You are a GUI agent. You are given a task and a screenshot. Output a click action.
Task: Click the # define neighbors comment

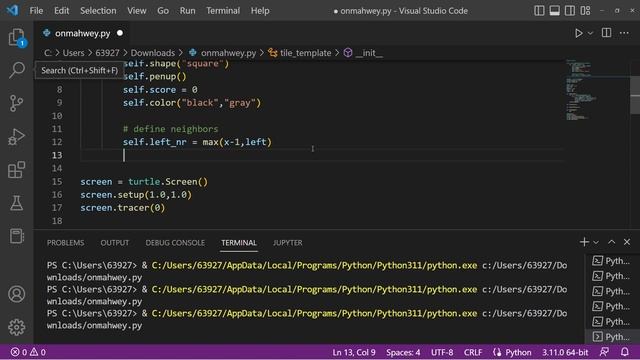coord(171,129)
